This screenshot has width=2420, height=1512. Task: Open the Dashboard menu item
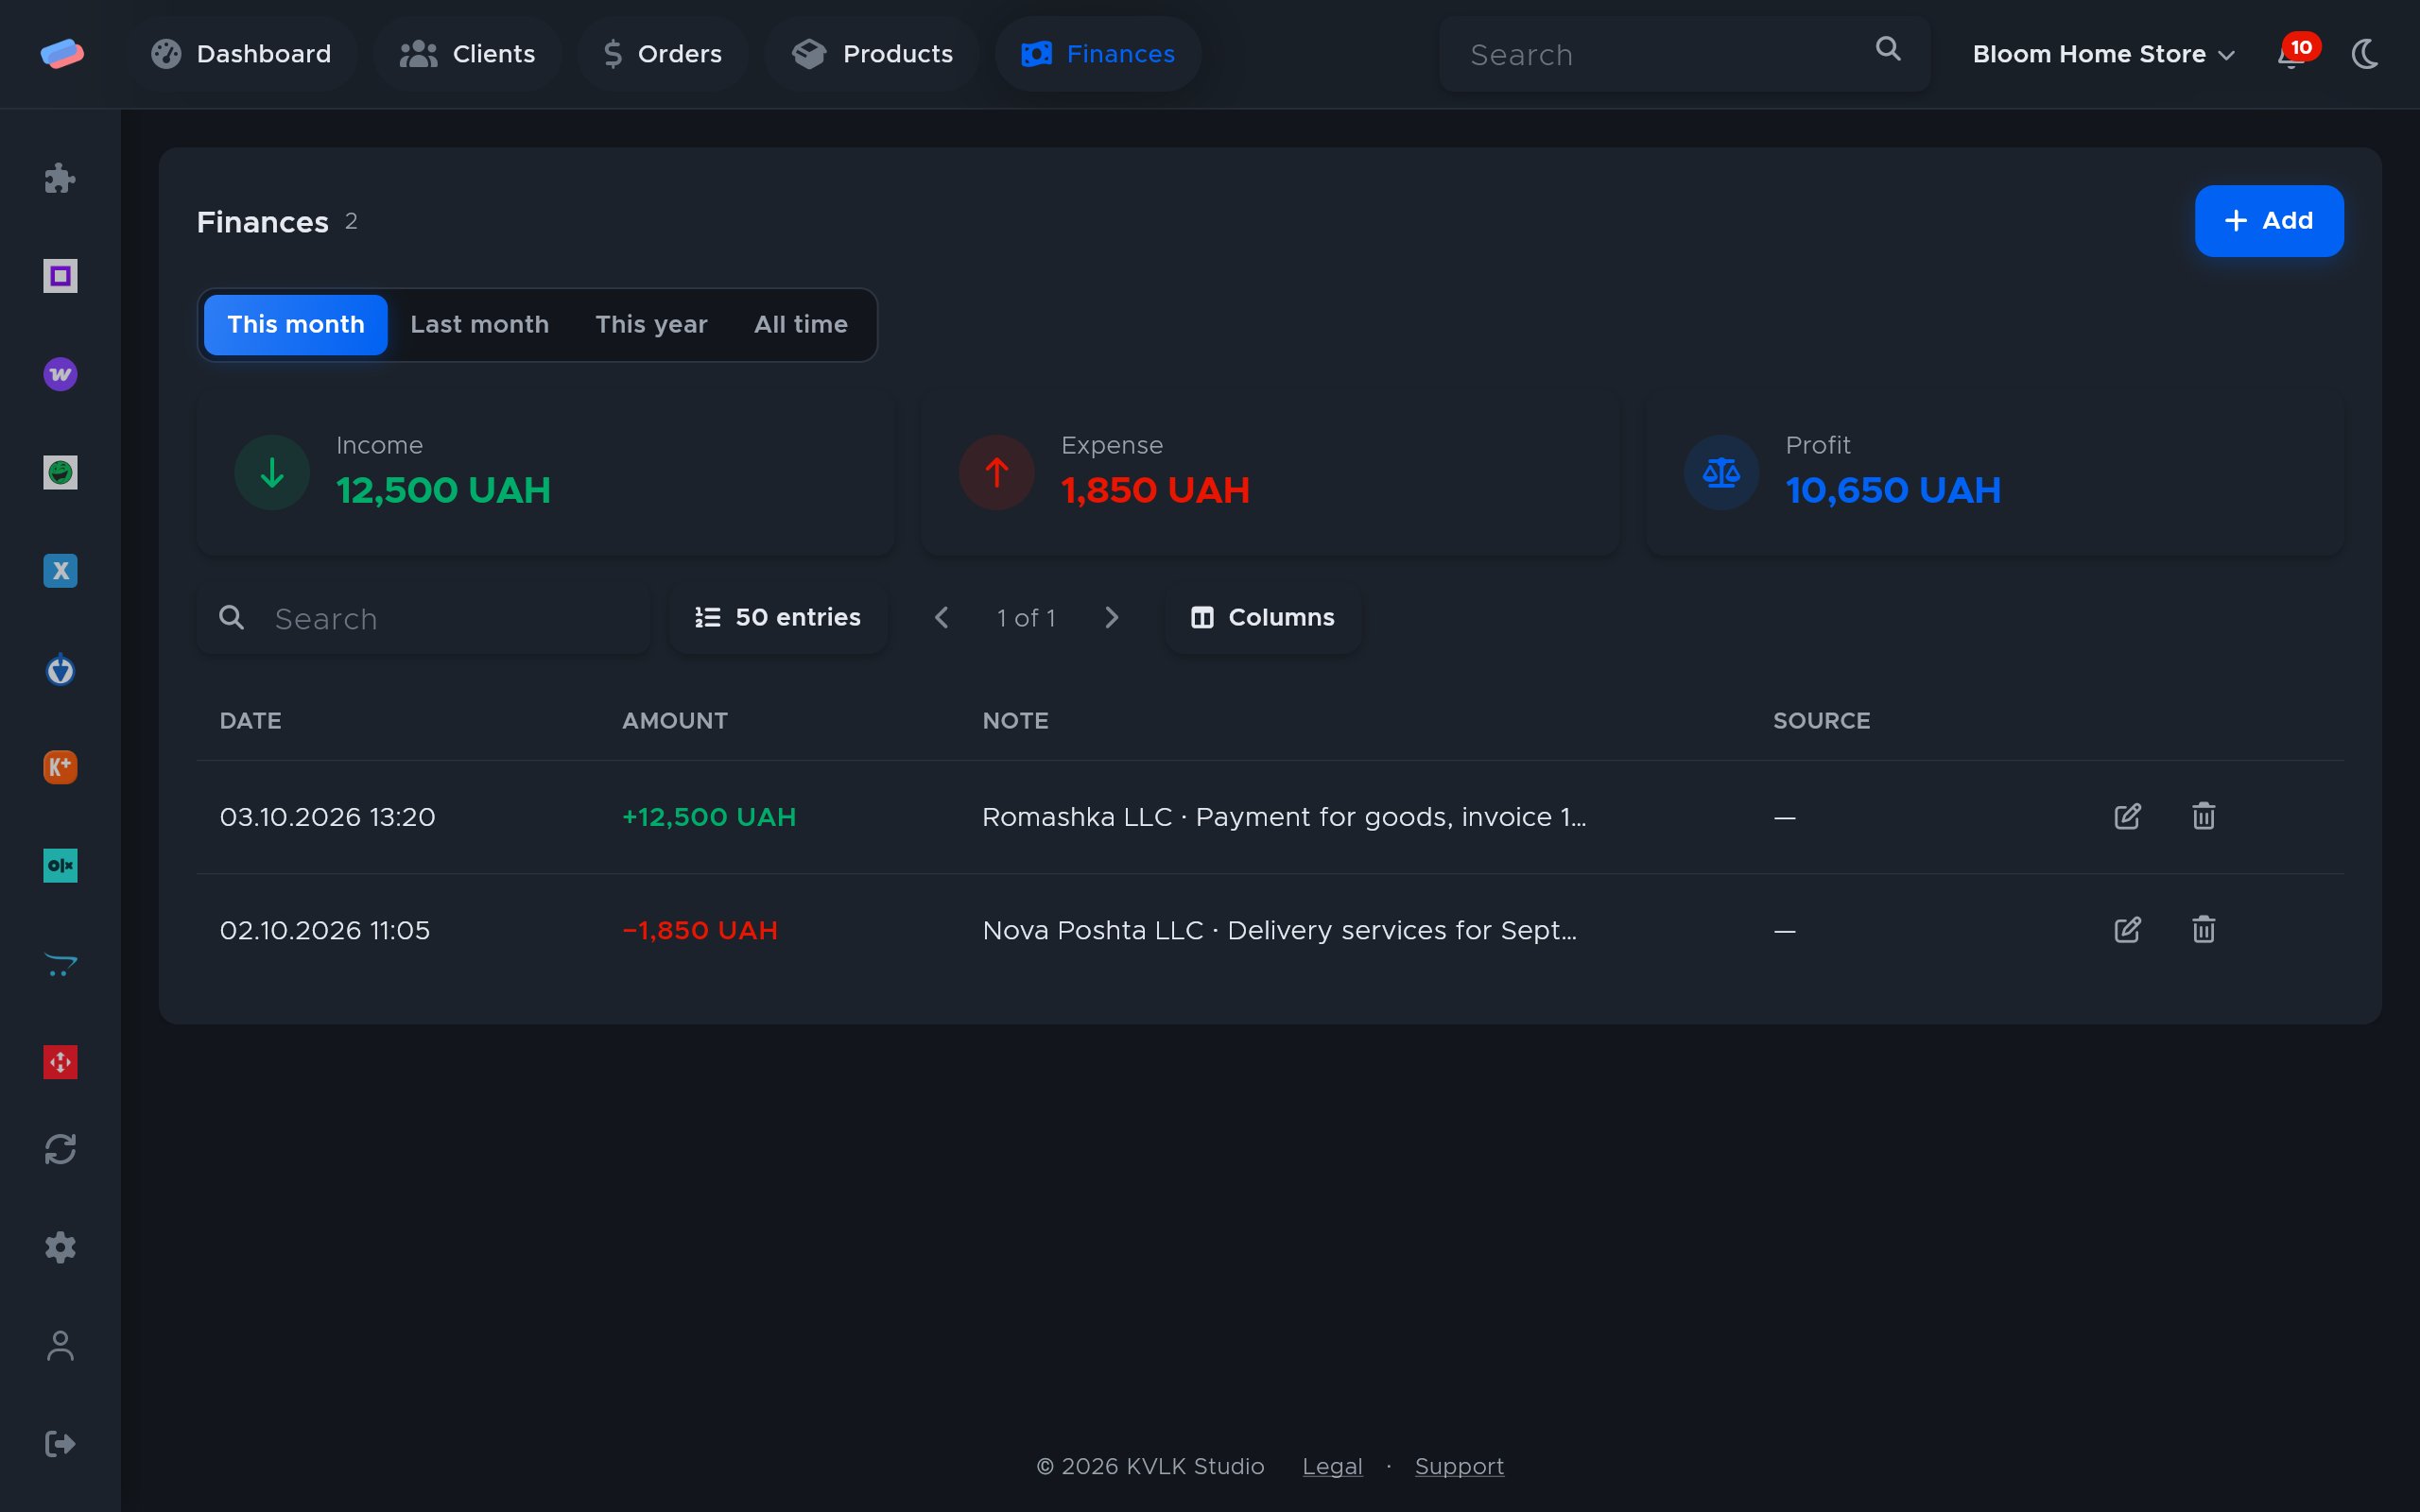click(x=241, y=54)
